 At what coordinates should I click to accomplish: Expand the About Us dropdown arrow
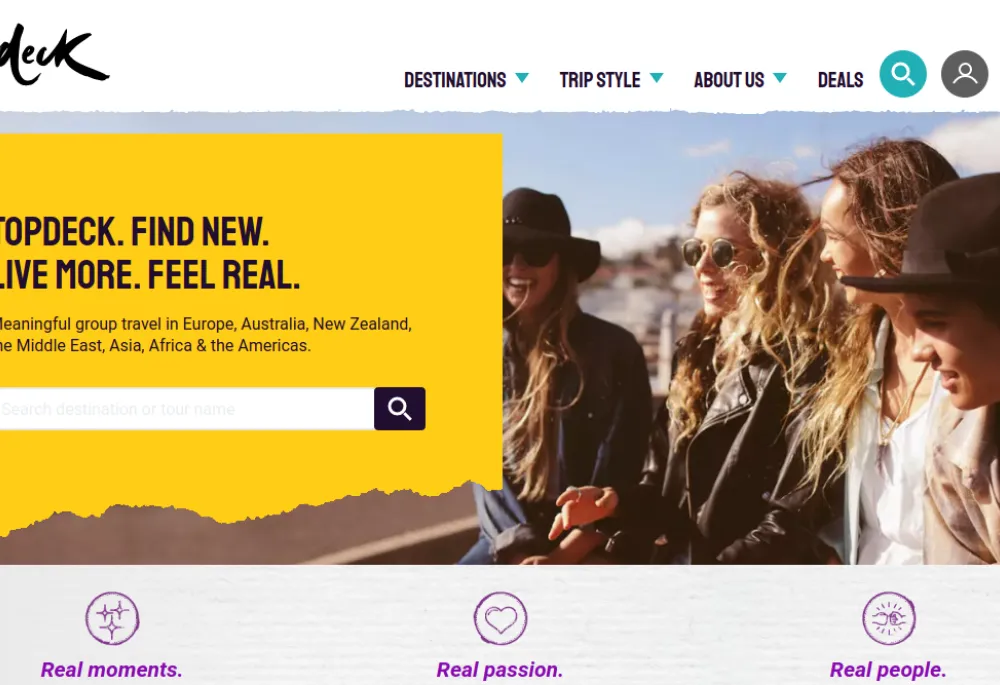pos(779,78)
